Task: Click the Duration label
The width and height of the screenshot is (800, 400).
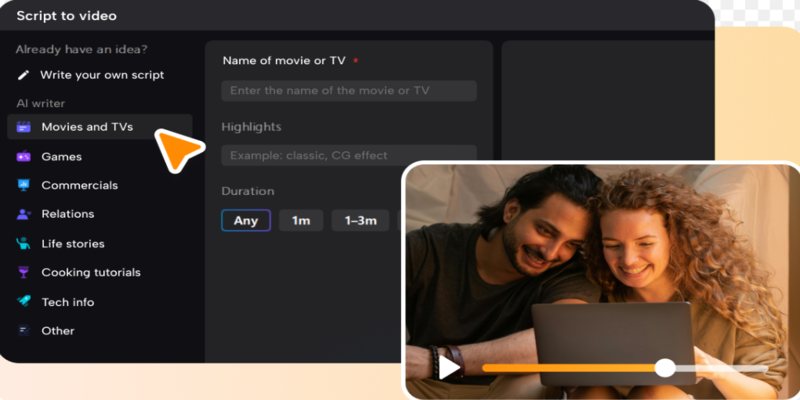Action: coord(248,191)
